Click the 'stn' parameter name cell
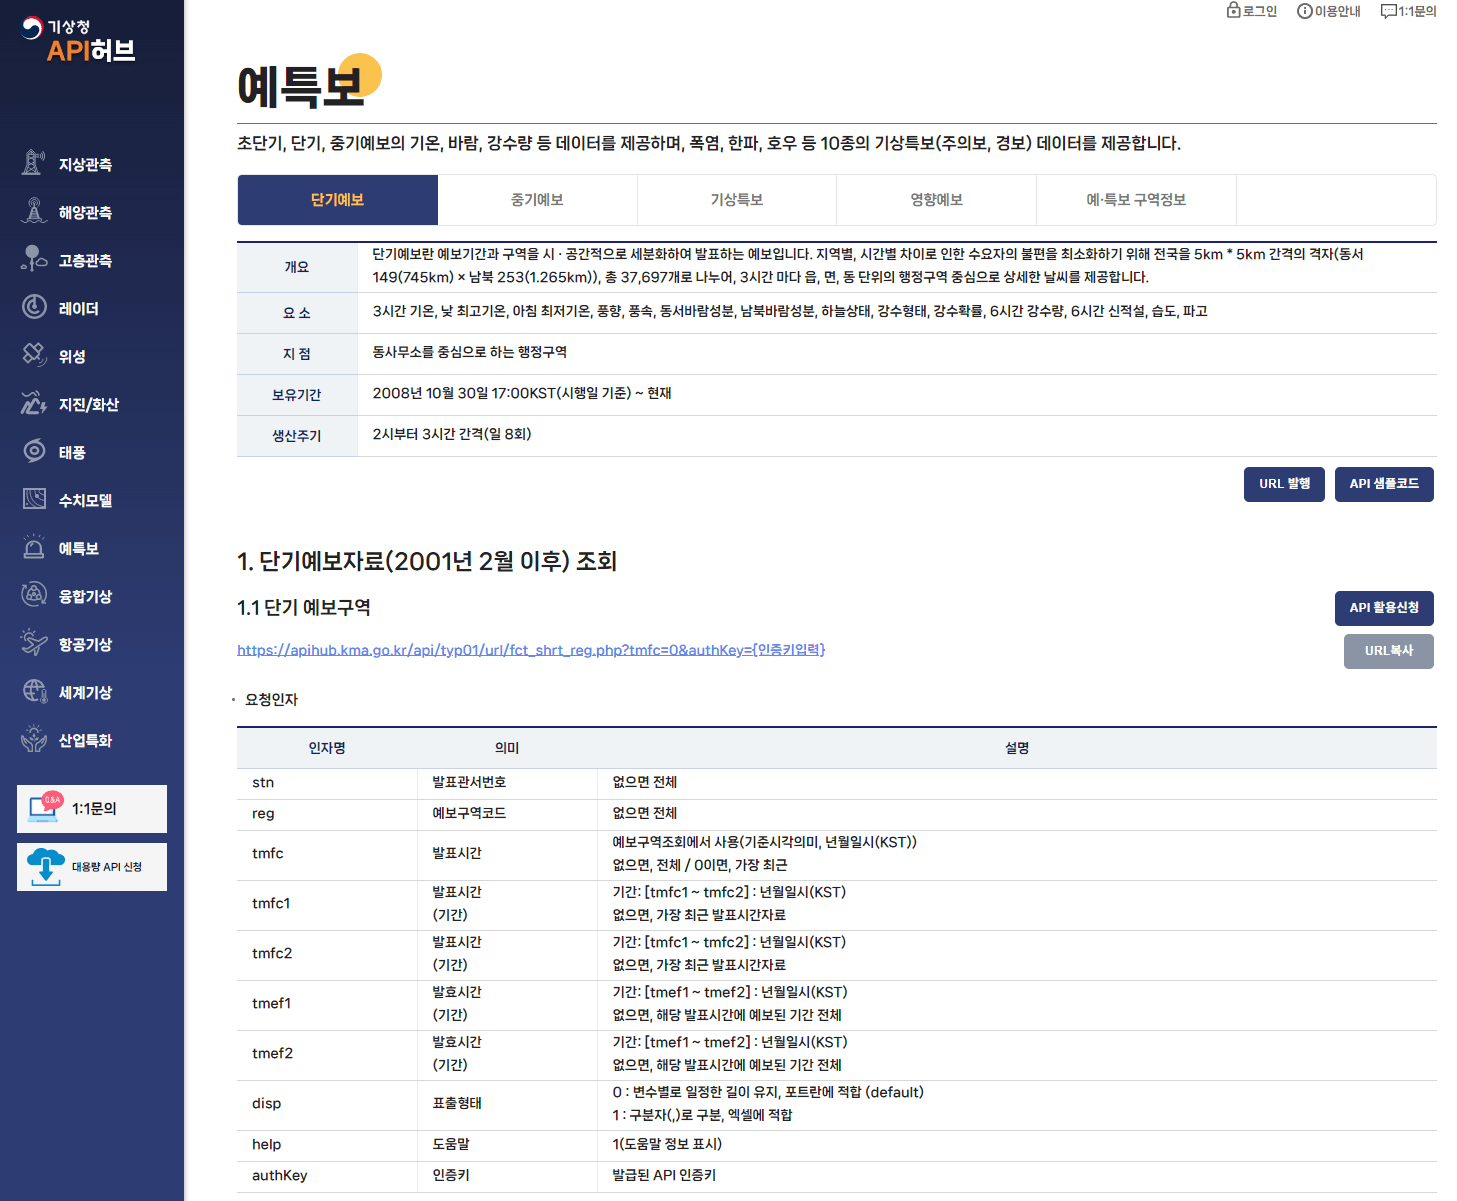 tap(327, 783)
